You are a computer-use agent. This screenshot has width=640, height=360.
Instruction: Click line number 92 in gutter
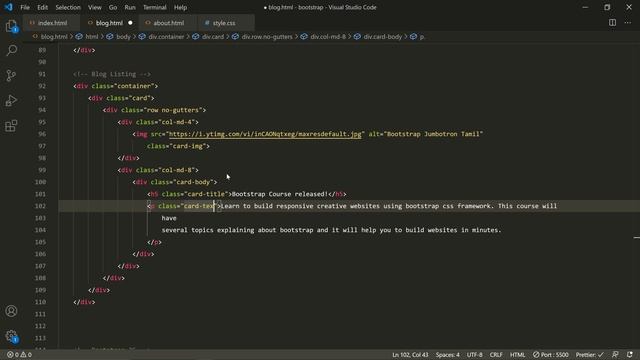42,86
